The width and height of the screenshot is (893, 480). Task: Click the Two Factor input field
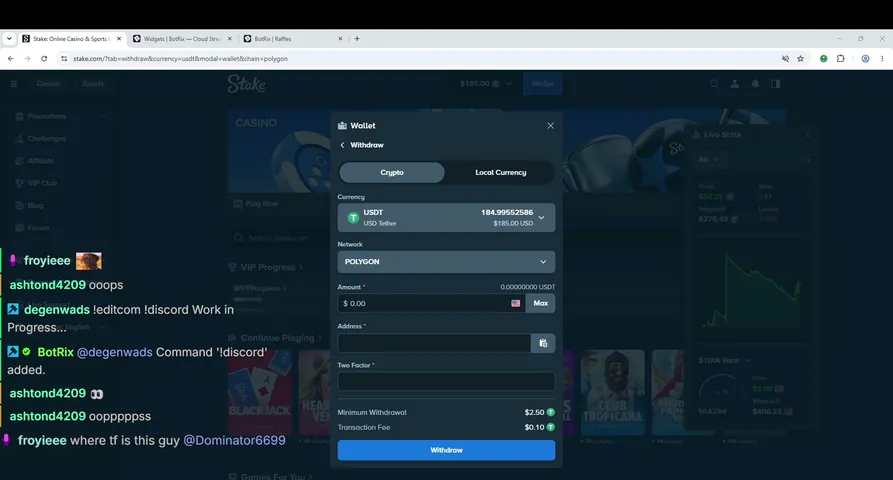click(446, 381)
